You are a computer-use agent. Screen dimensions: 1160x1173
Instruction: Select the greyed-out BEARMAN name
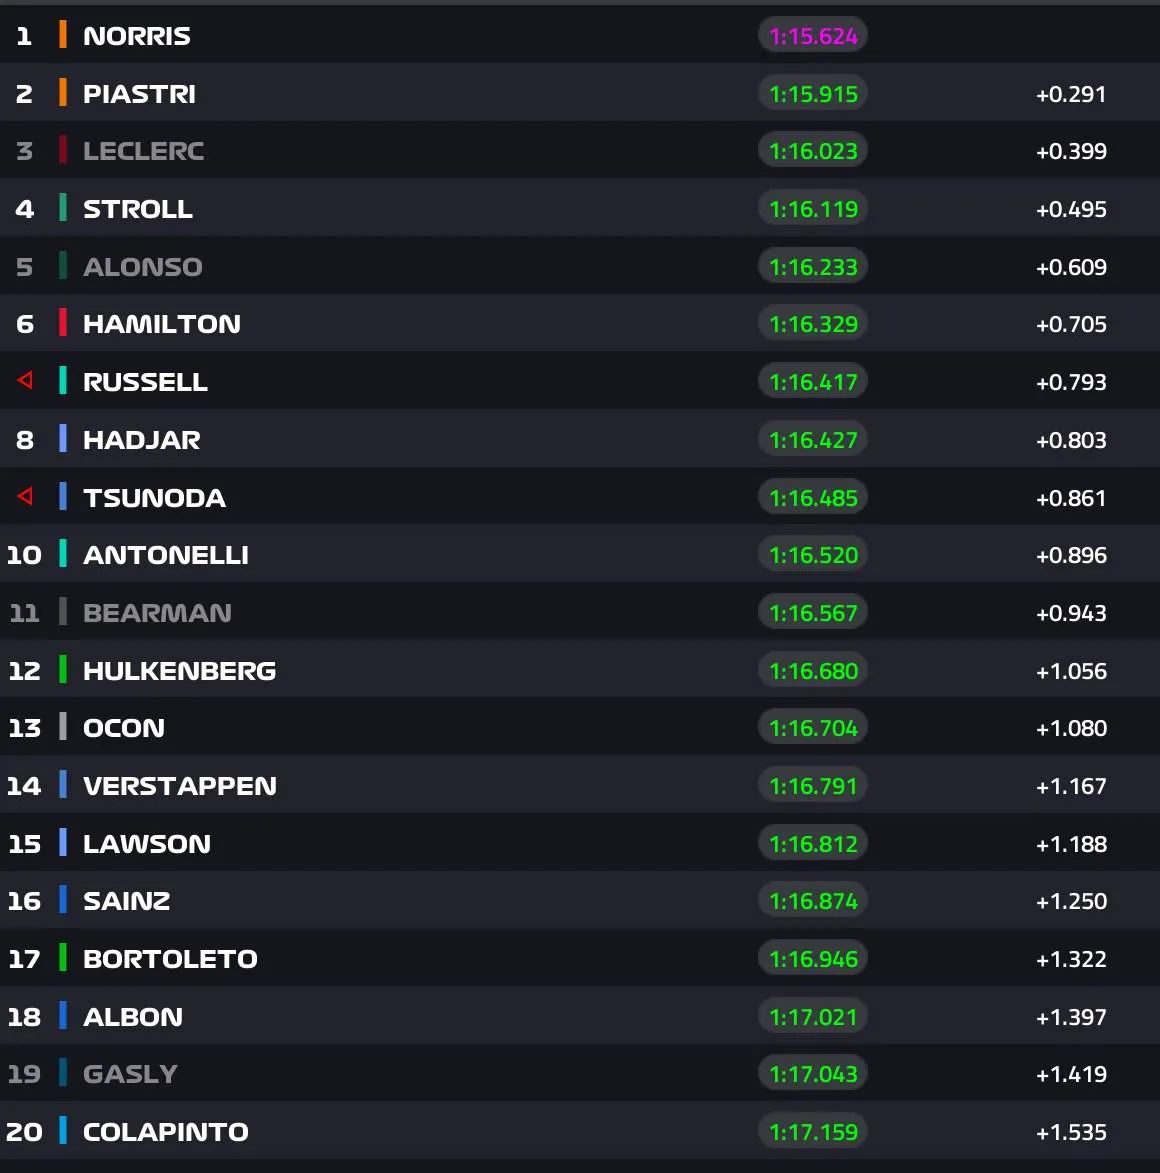pyautogui.click(x=157, y=613)
